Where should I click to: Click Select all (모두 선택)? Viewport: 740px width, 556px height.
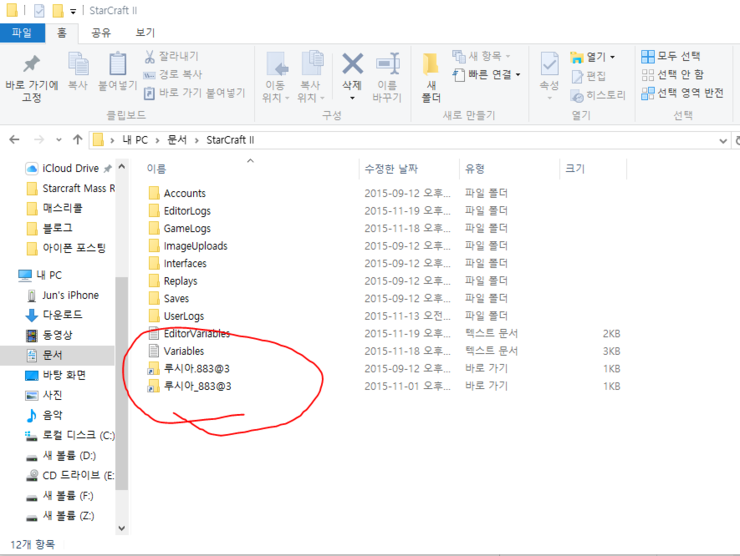[671, 56]
